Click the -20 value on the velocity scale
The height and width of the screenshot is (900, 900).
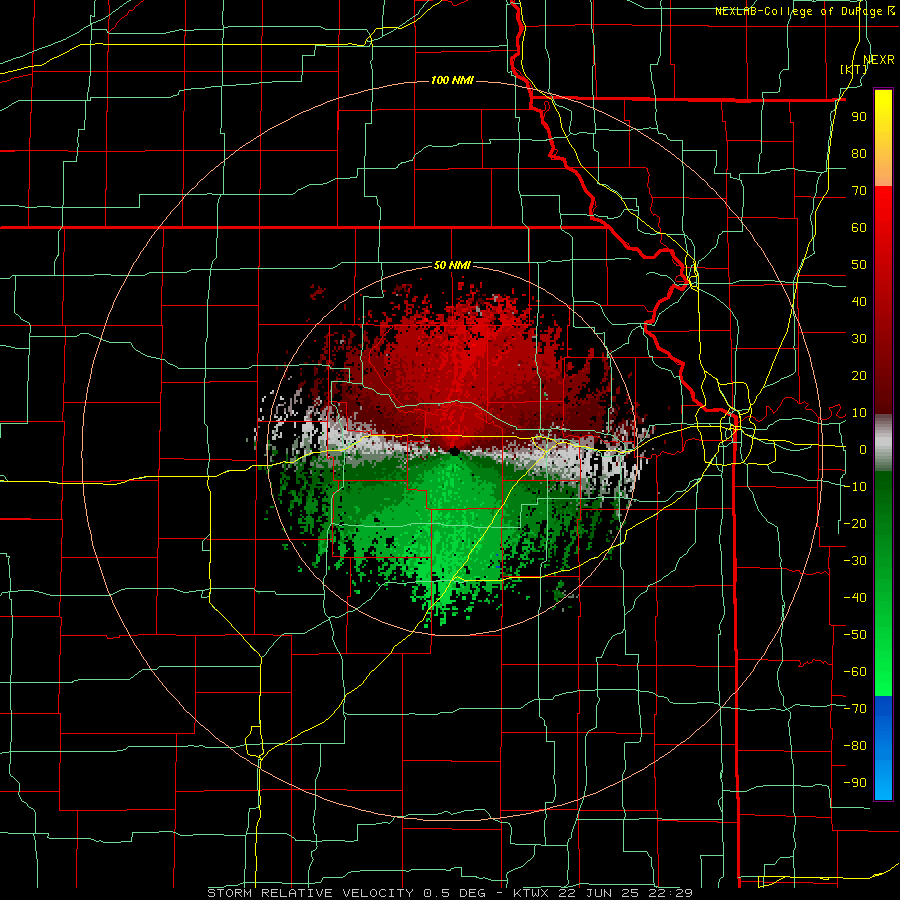[855, 523]
